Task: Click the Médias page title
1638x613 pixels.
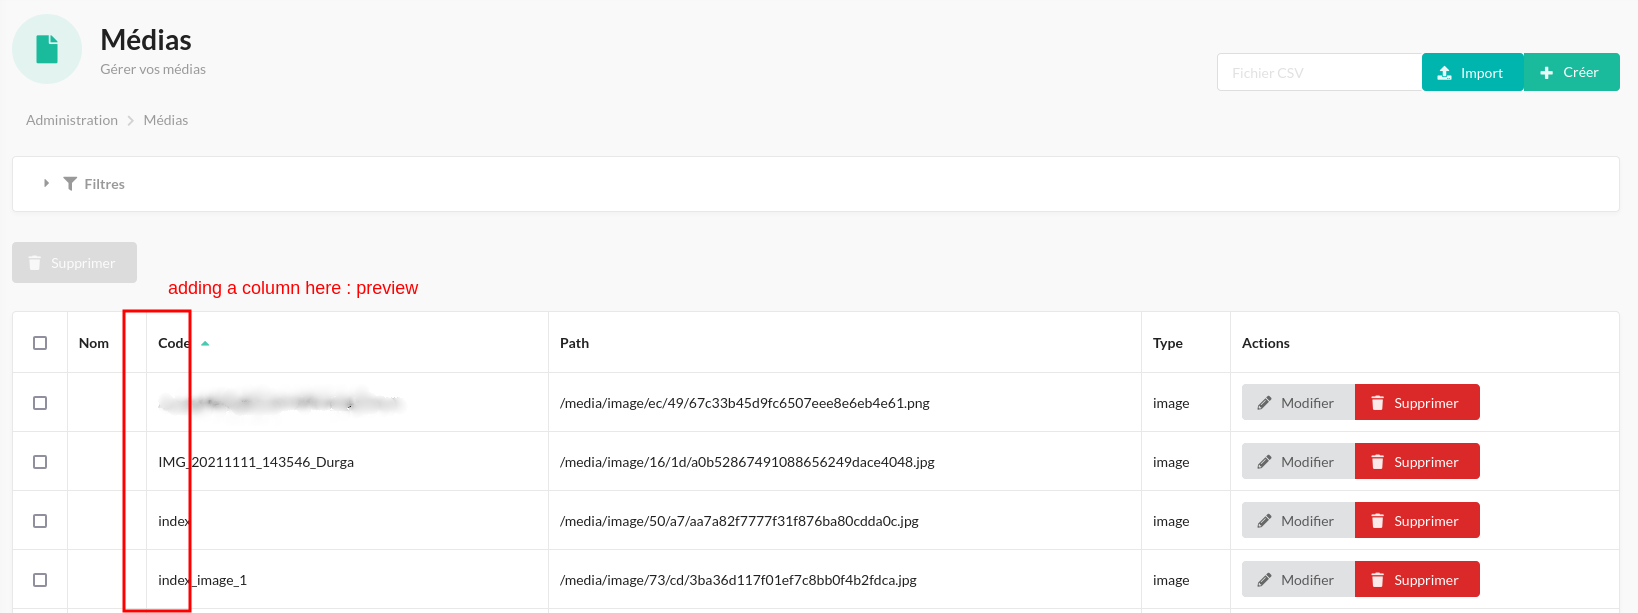Action: [146, 40]
